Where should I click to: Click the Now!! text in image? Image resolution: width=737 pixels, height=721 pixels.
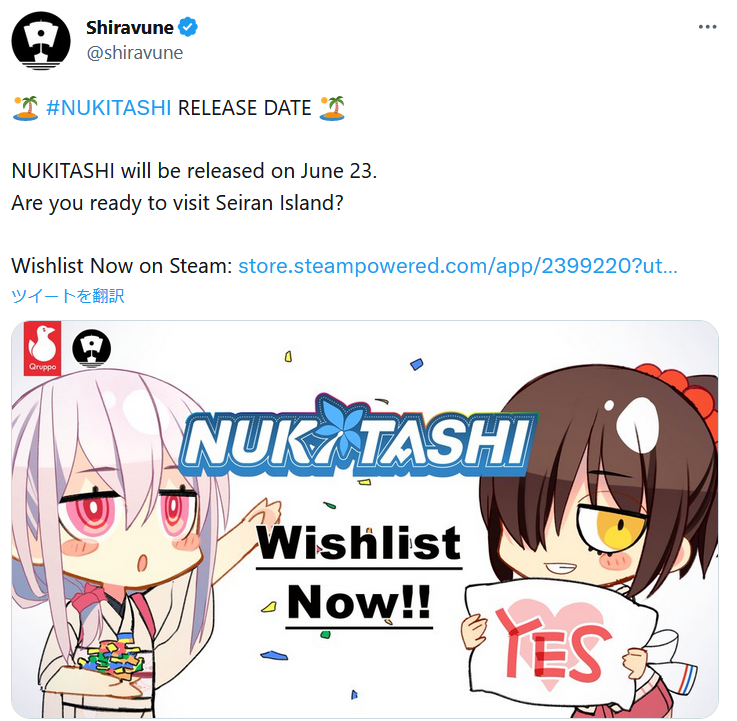pyautogui.click(x=359, y=603)
